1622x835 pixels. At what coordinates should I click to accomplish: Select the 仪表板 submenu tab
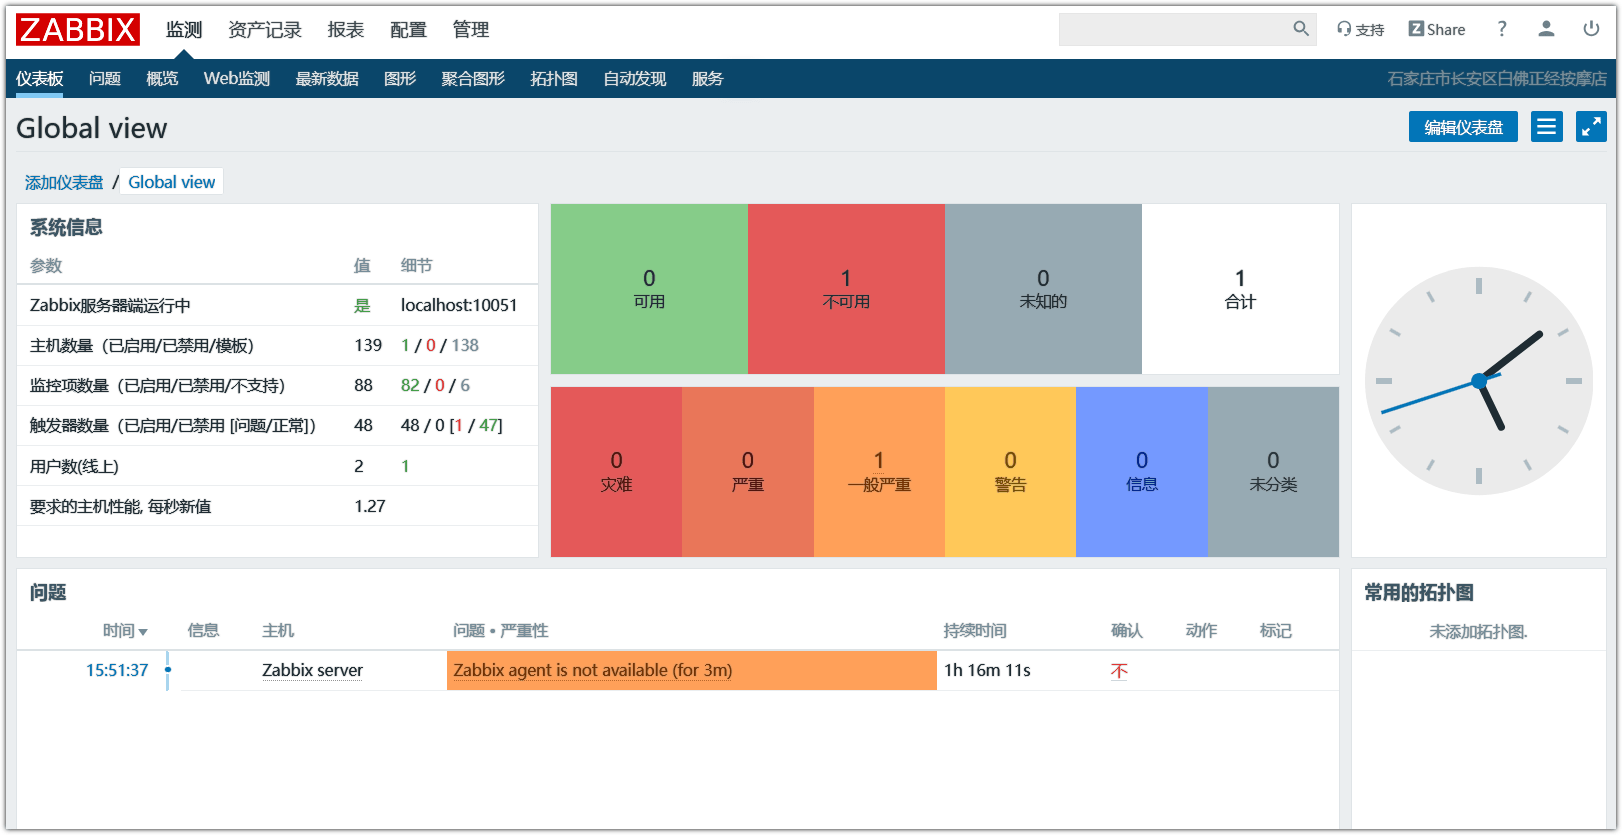(x=40, y=79)
